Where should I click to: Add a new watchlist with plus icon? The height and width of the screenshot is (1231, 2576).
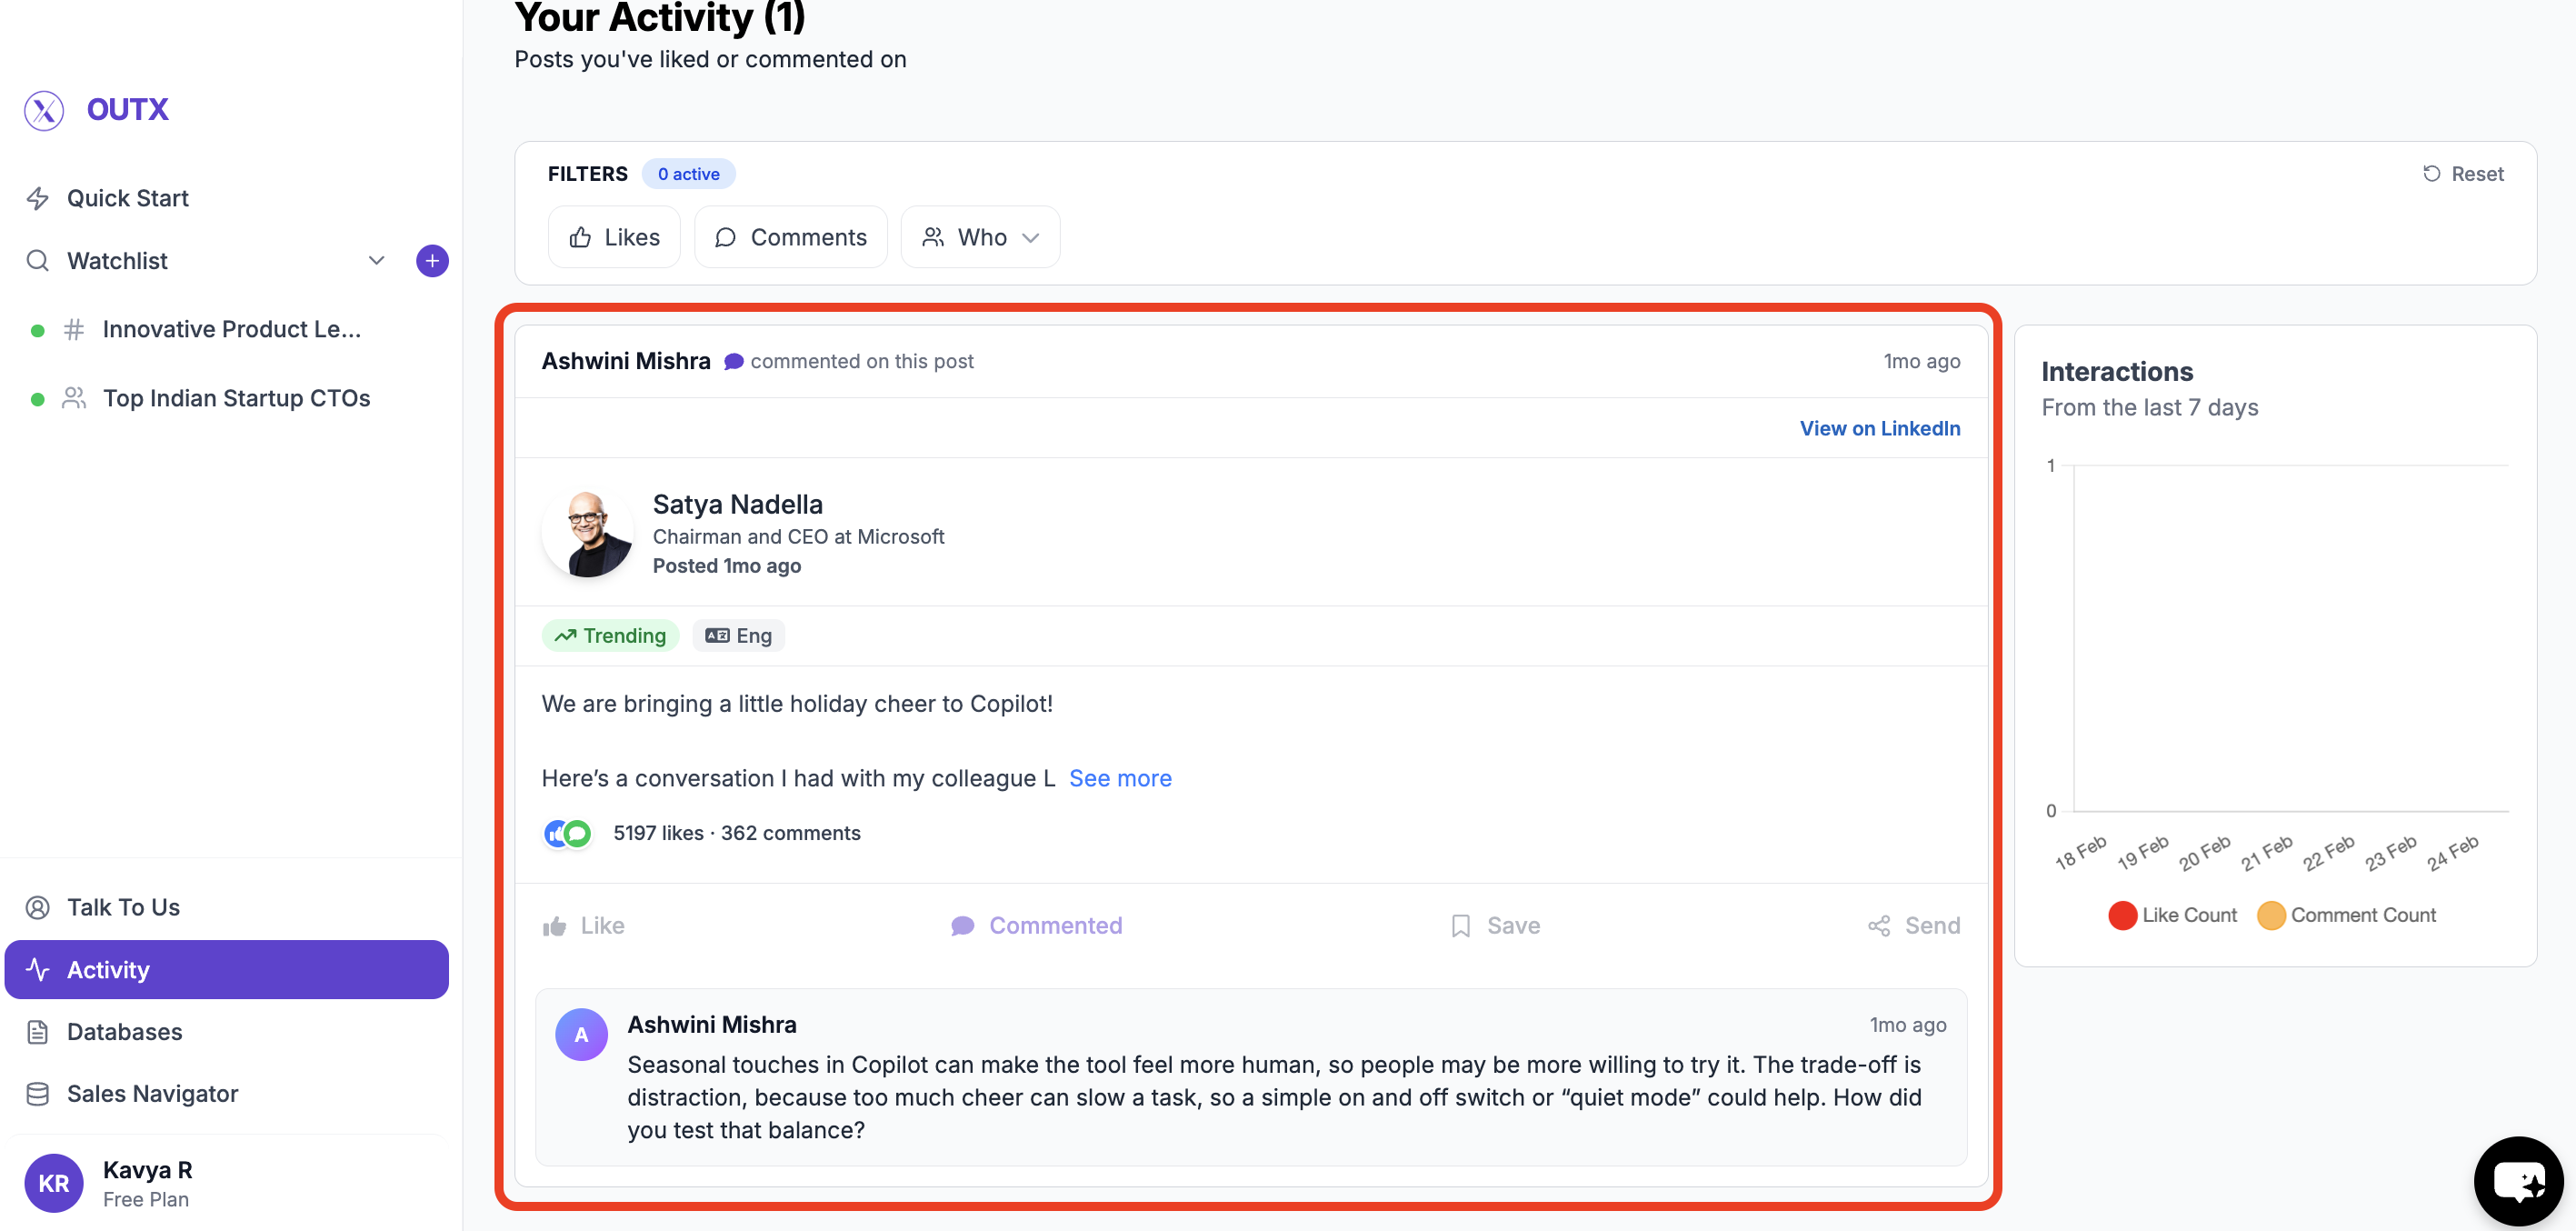432,261
